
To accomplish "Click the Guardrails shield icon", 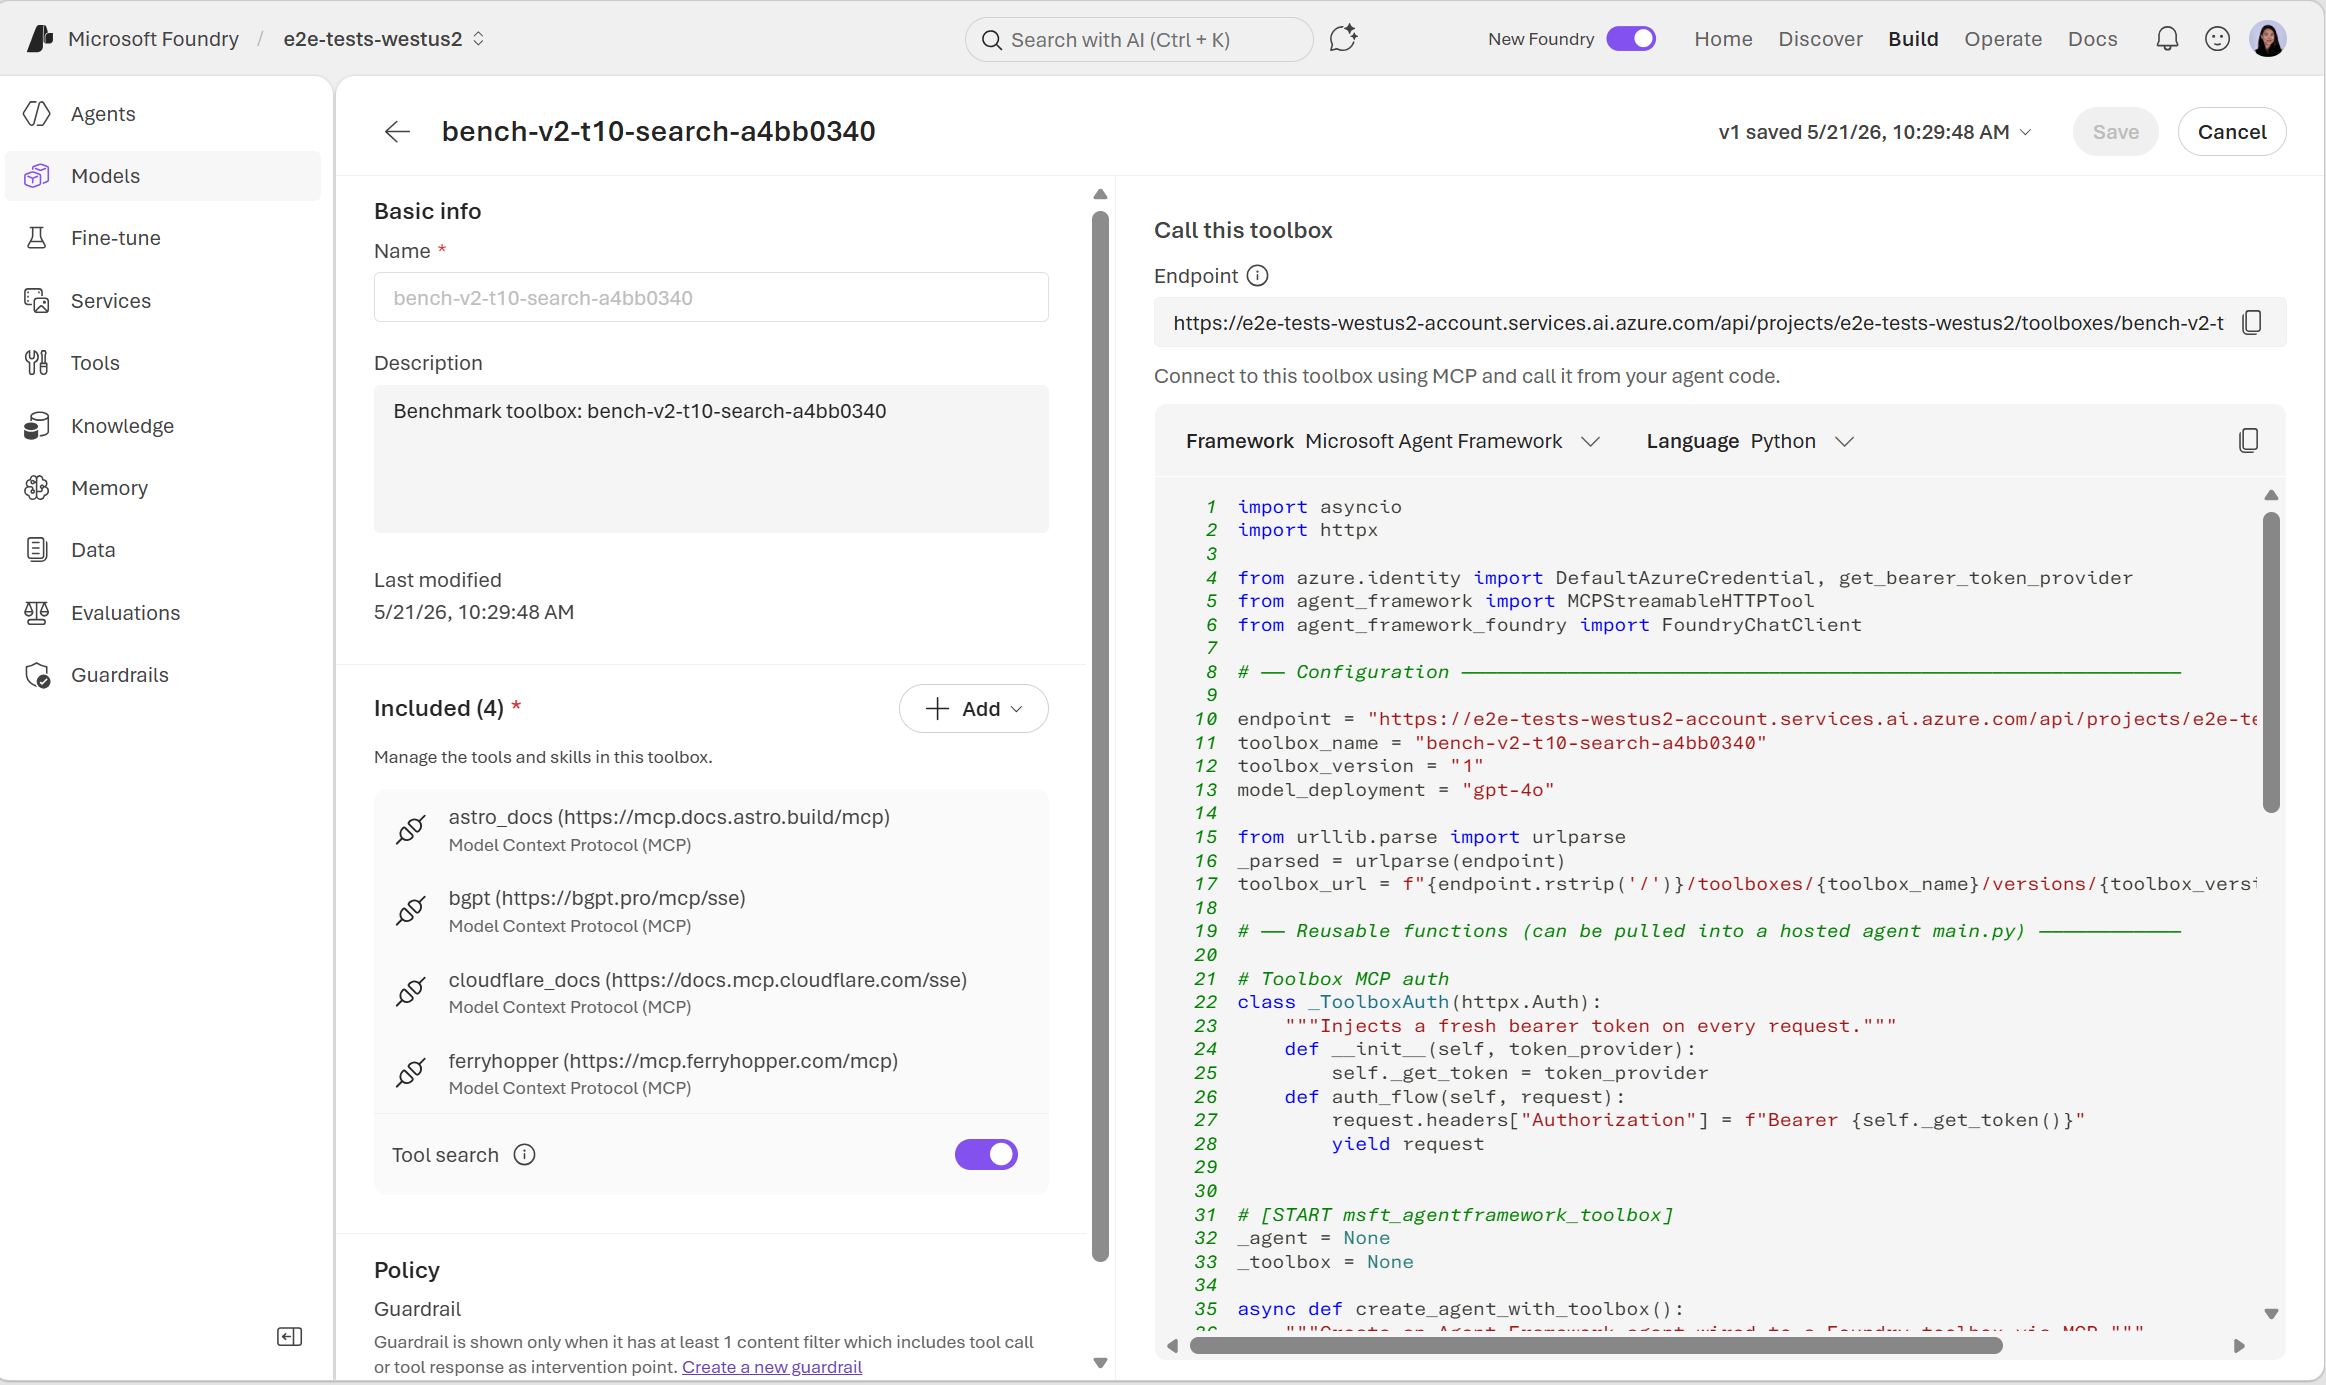I will 37,675.
